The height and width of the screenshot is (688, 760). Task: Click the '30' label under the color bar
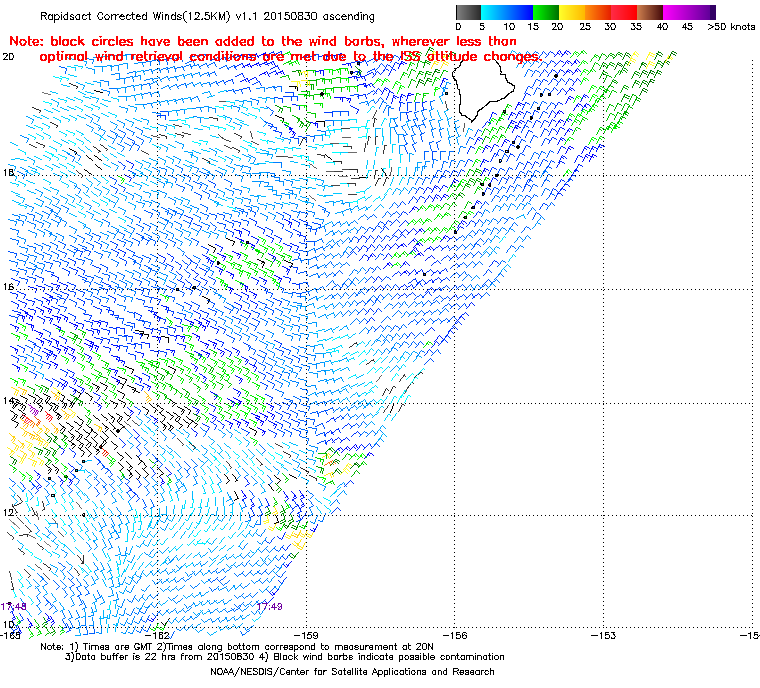point(610,27)
